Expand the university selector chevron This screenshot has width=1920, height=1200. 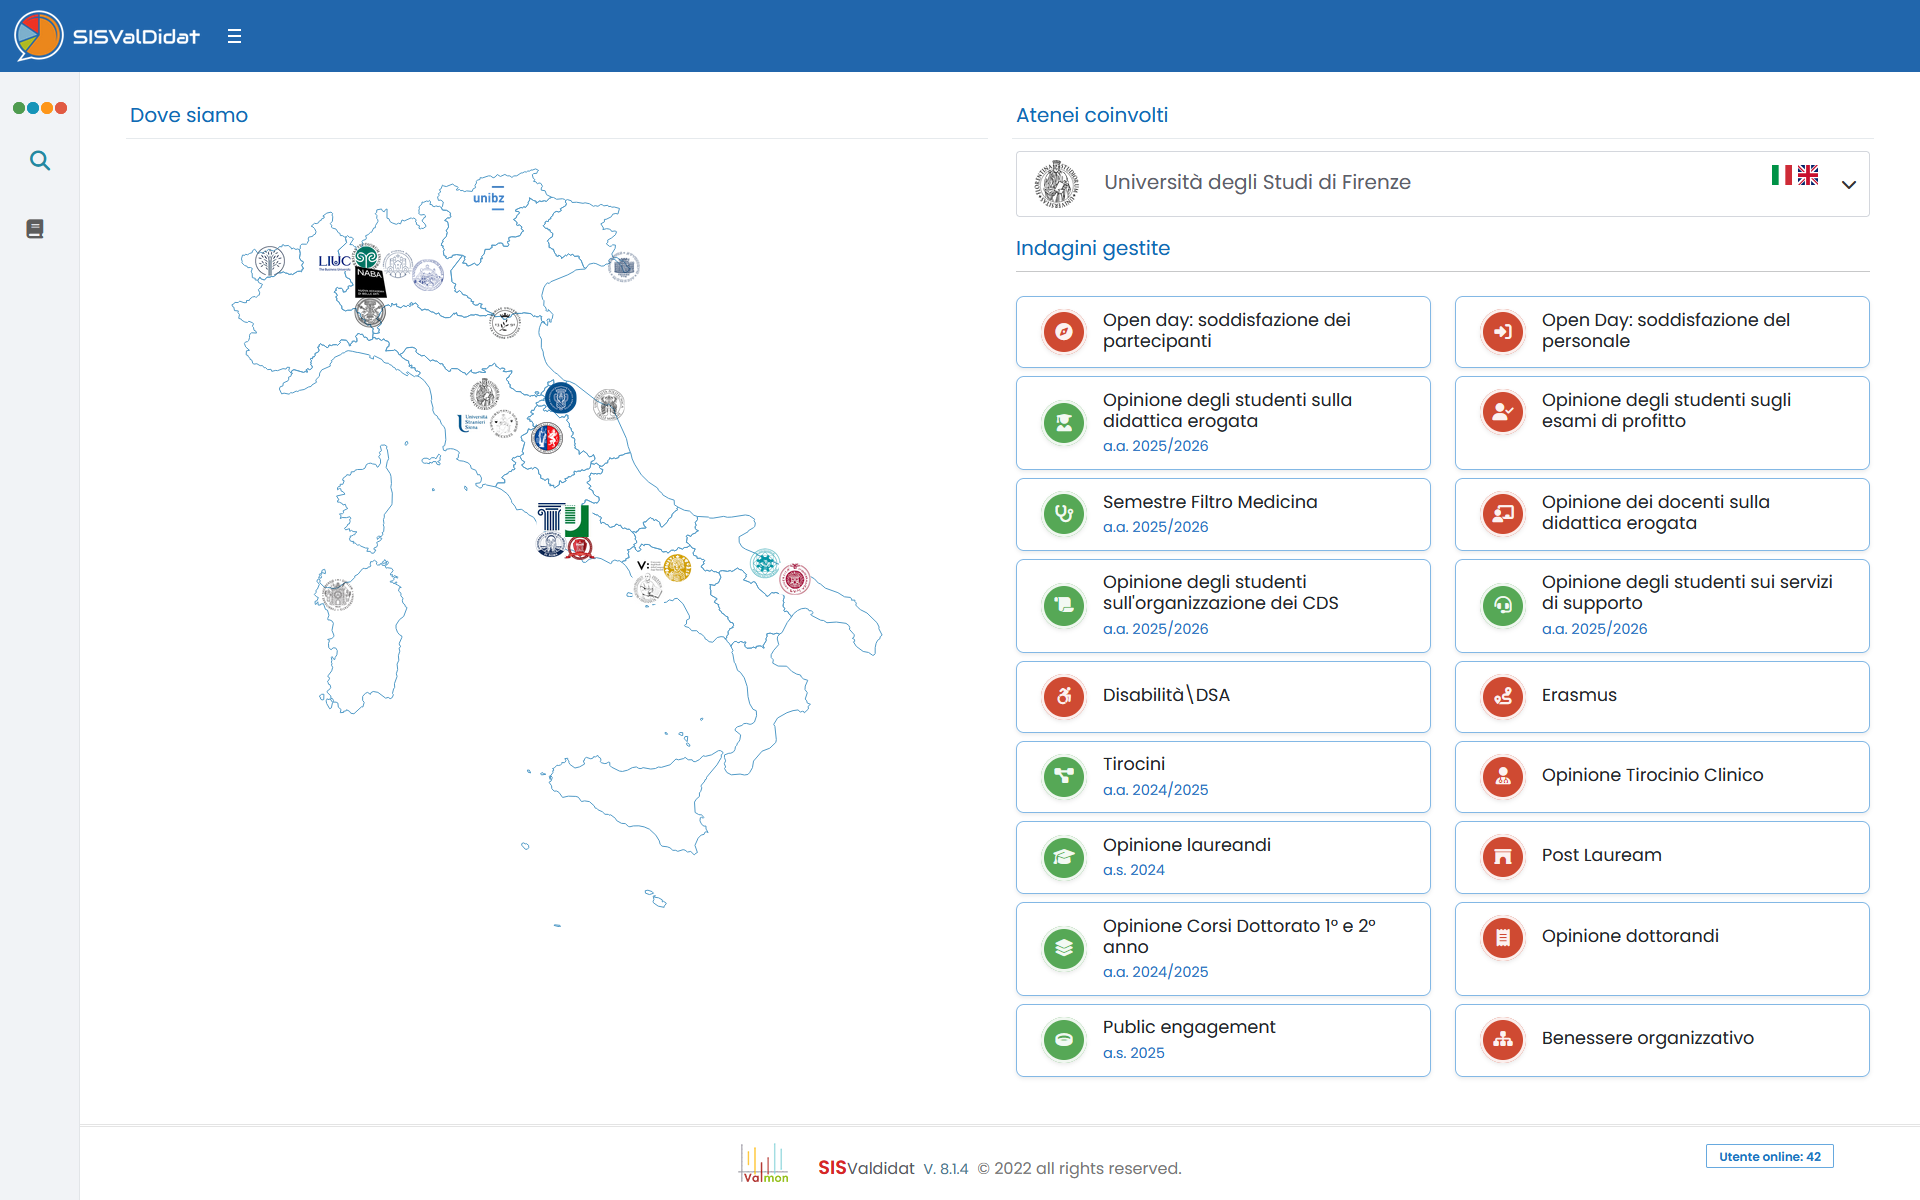tap(1849, 185)
